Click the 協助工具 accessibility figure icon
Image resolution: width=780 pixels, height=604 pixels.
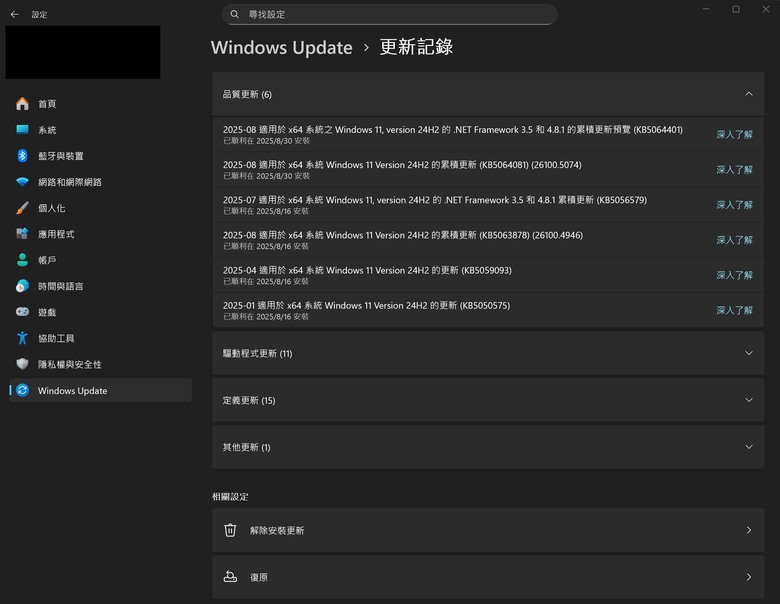click(x=22, y=338)
